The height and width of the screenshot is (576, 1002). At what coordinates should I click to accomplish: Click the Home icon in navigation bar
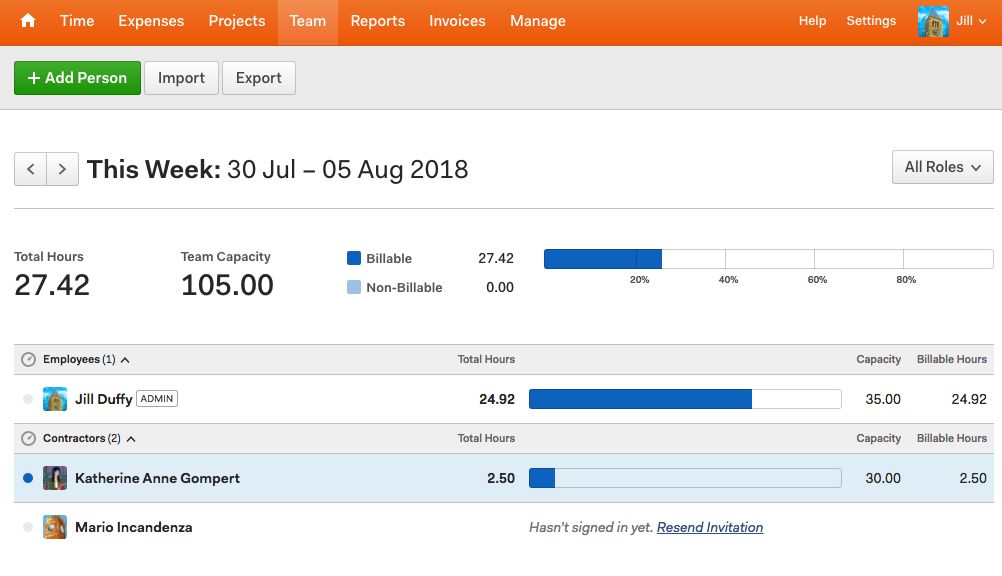[28, 21]
